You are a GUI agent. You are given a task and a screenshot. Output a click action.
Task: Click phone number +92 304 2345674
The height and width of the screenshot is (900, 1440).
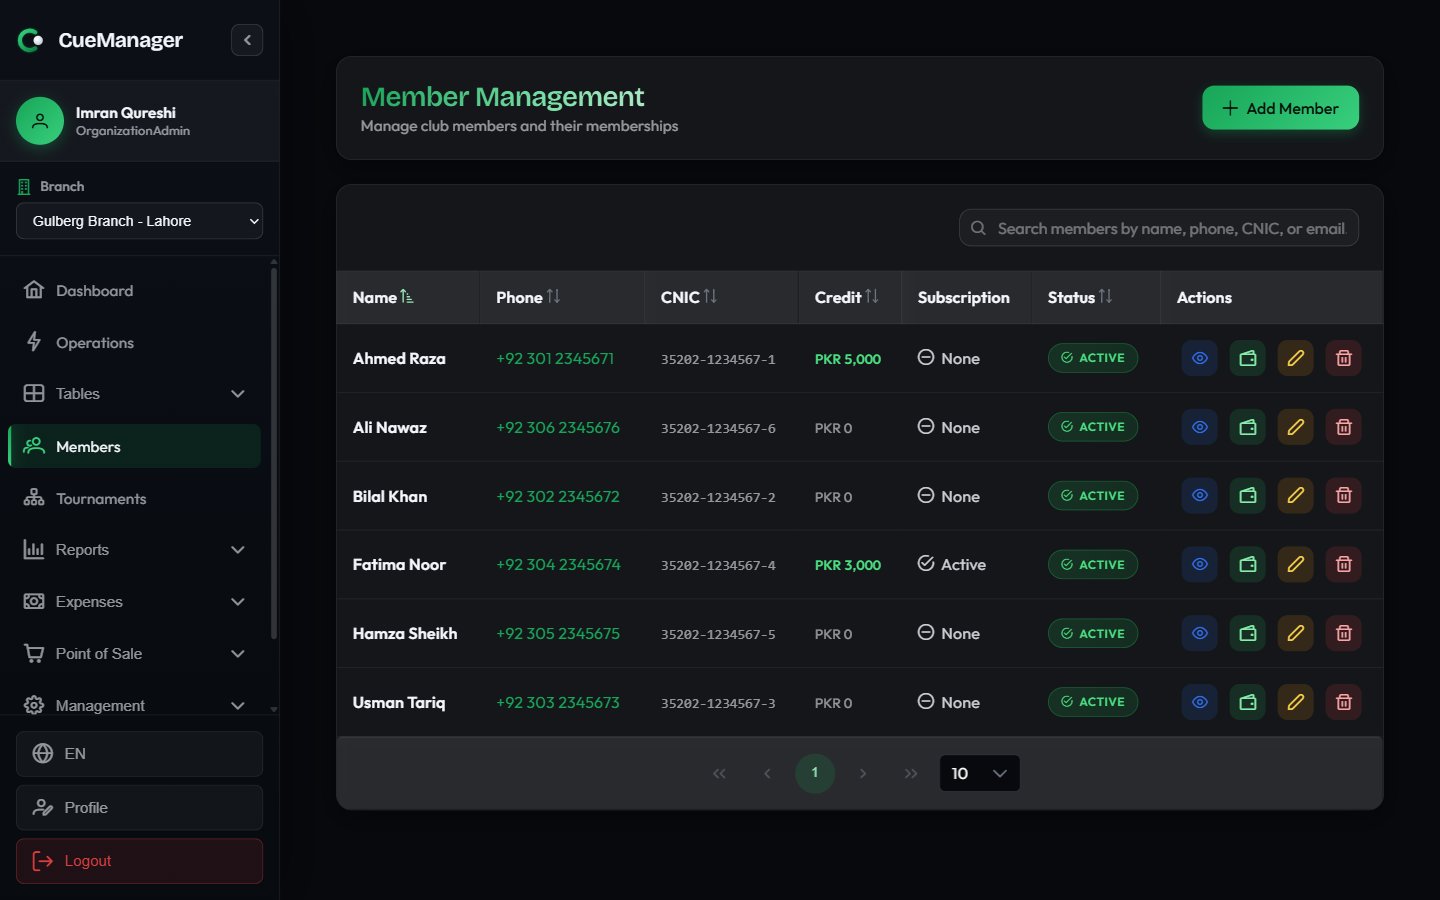pos(558,565)
